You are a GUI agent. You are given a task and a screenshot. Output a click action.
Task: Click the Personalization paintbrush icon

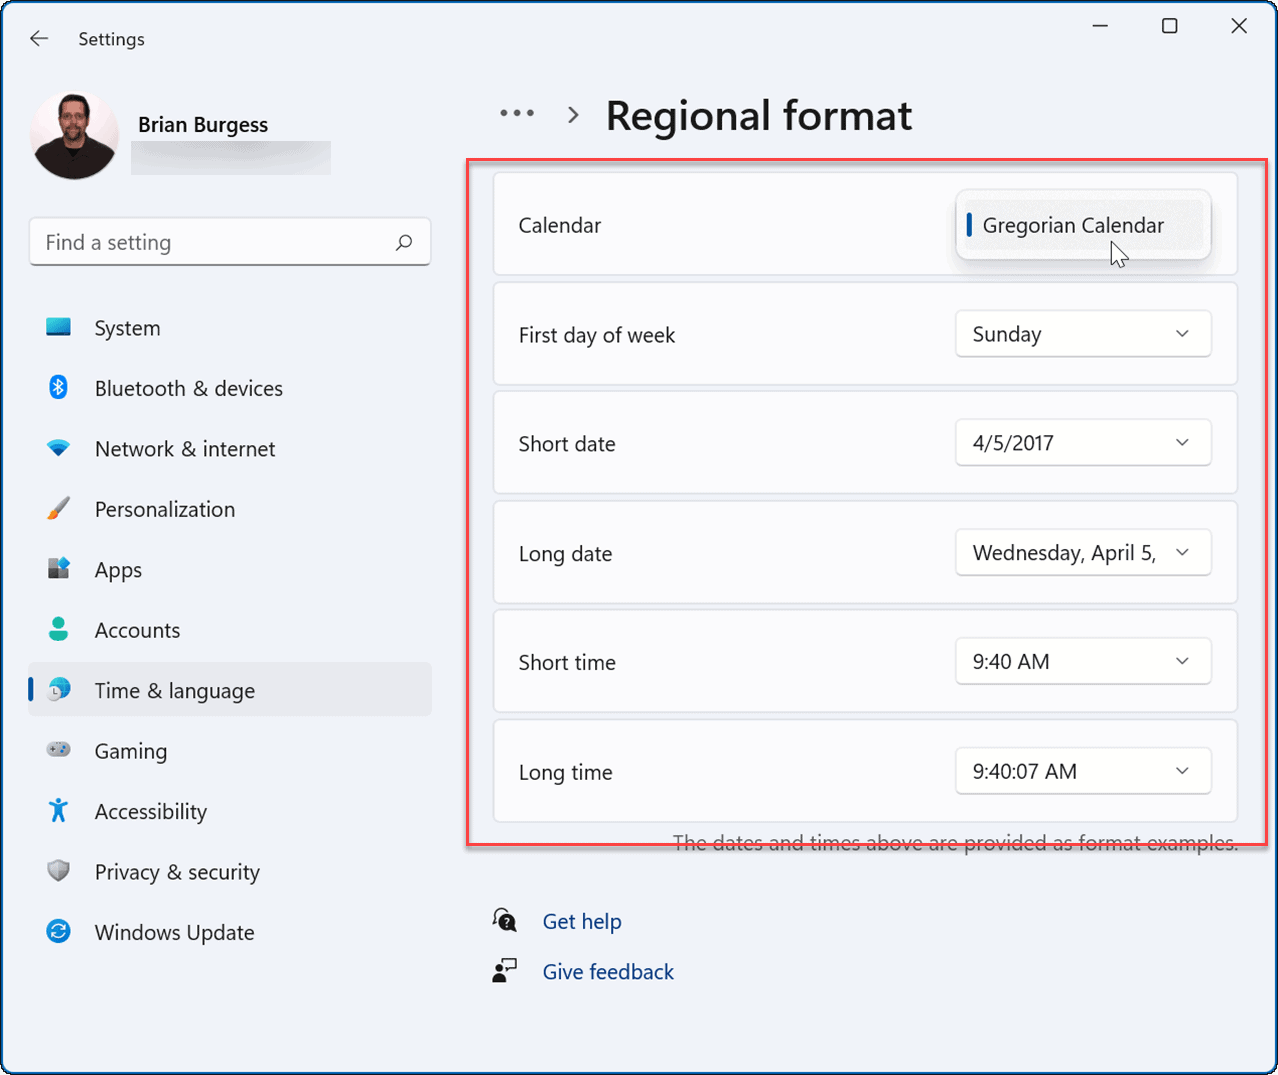(x=59, y=509)
